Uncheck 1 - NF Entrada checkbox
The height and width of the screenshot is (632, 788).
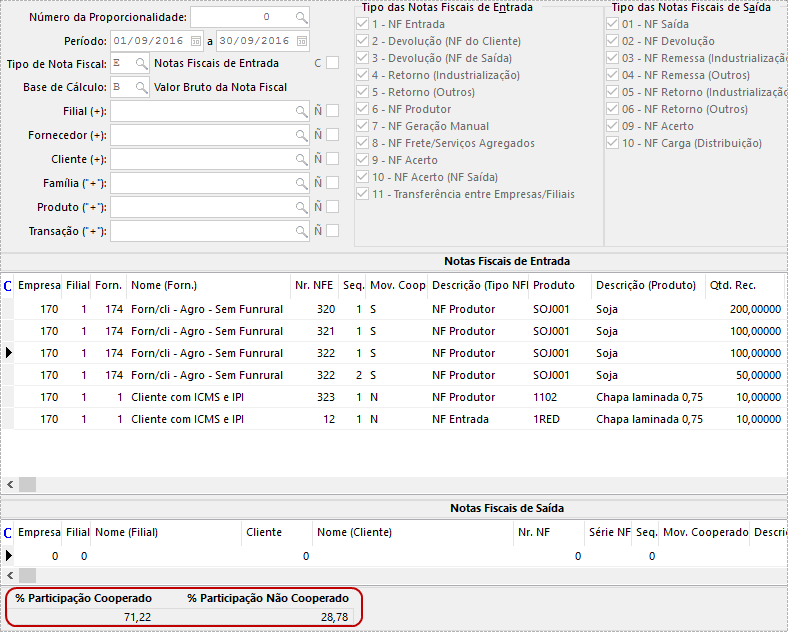tap(362, 24)
